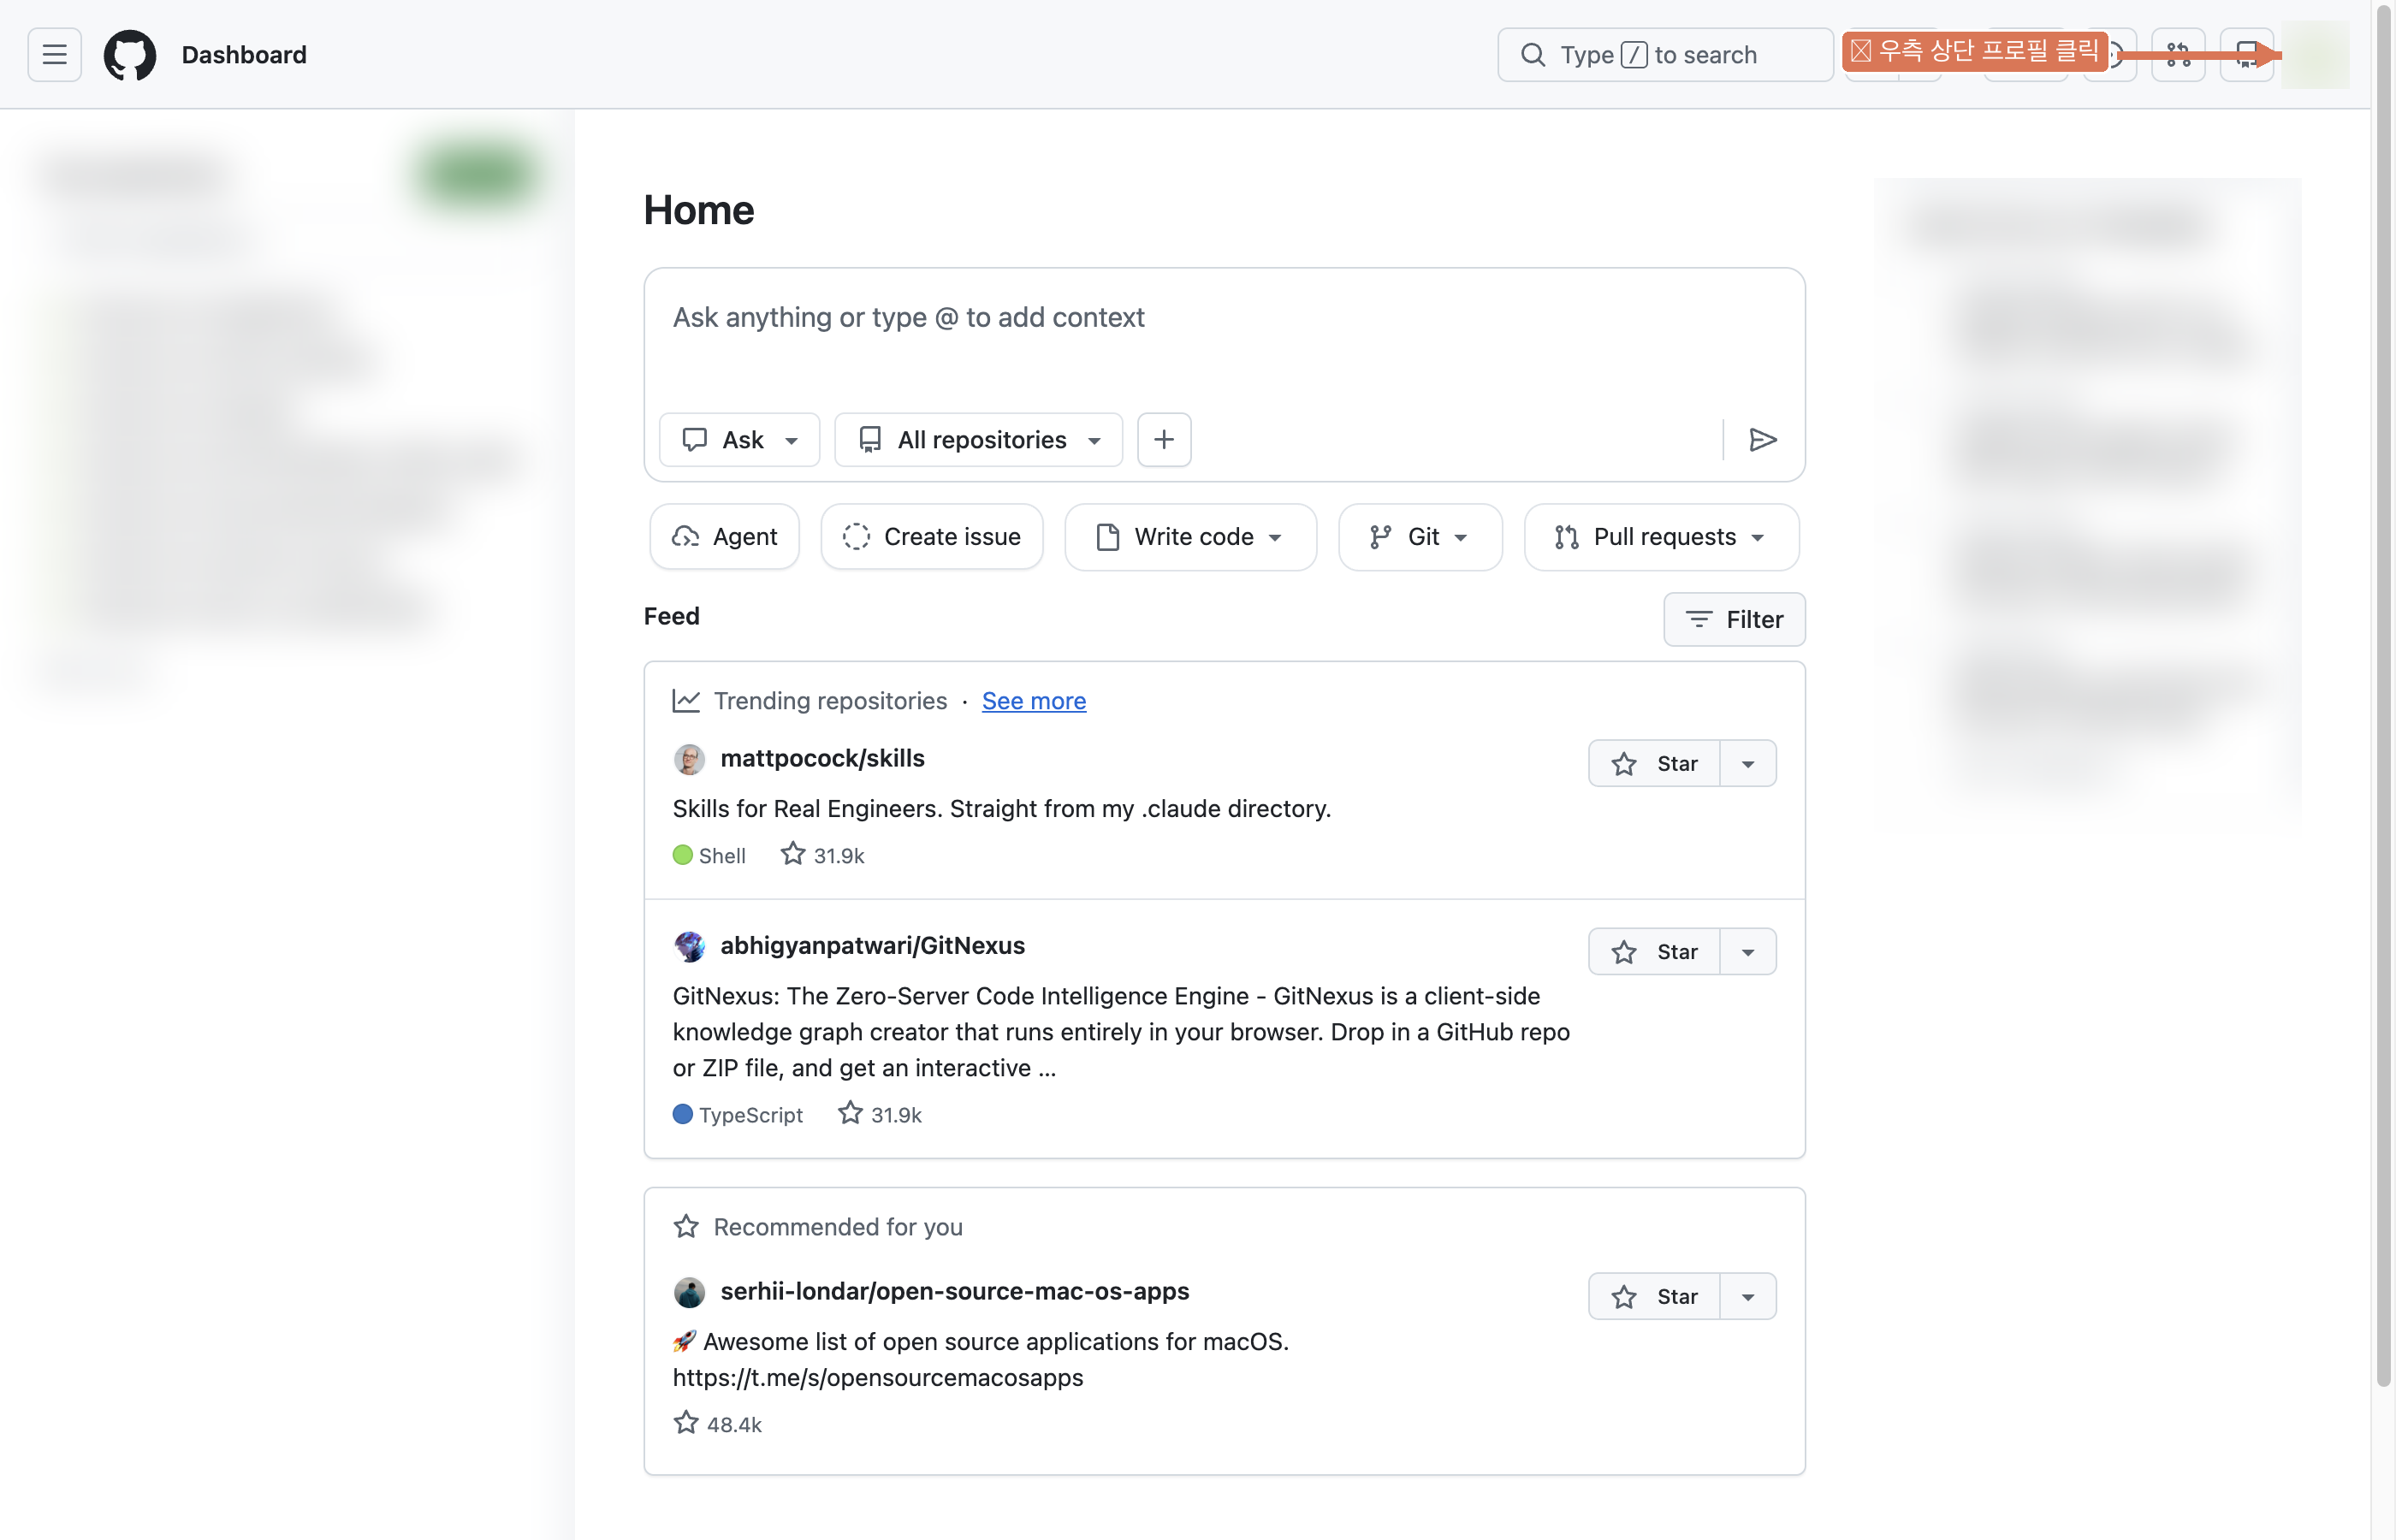This screenshot has height=1540, width=2396.
Task: Click the 'Home' page heading
Action: pos(699,210)
